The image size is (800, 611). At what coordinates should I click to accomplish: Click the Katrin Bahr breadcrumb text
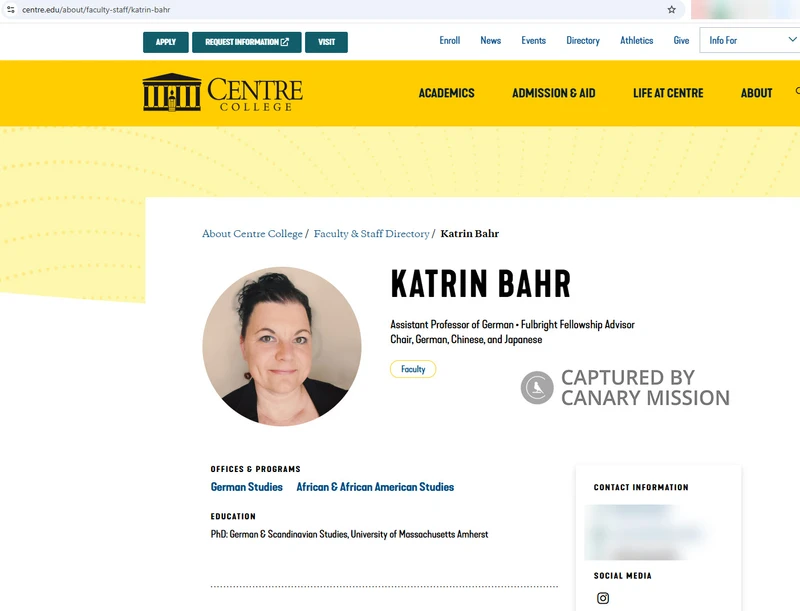(469, 234)
